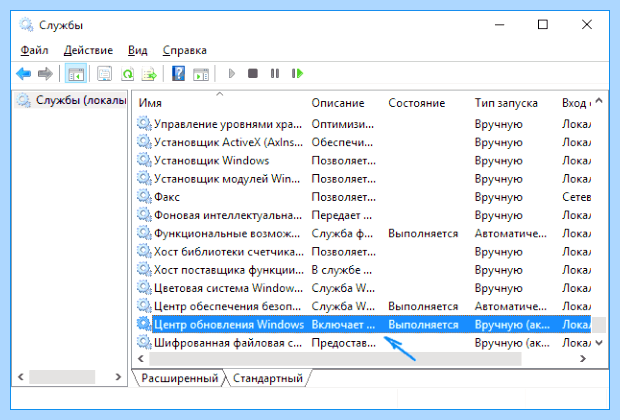Click the tree pane scroll left arrow
The image size is (620, 420).
pos(21,377)
